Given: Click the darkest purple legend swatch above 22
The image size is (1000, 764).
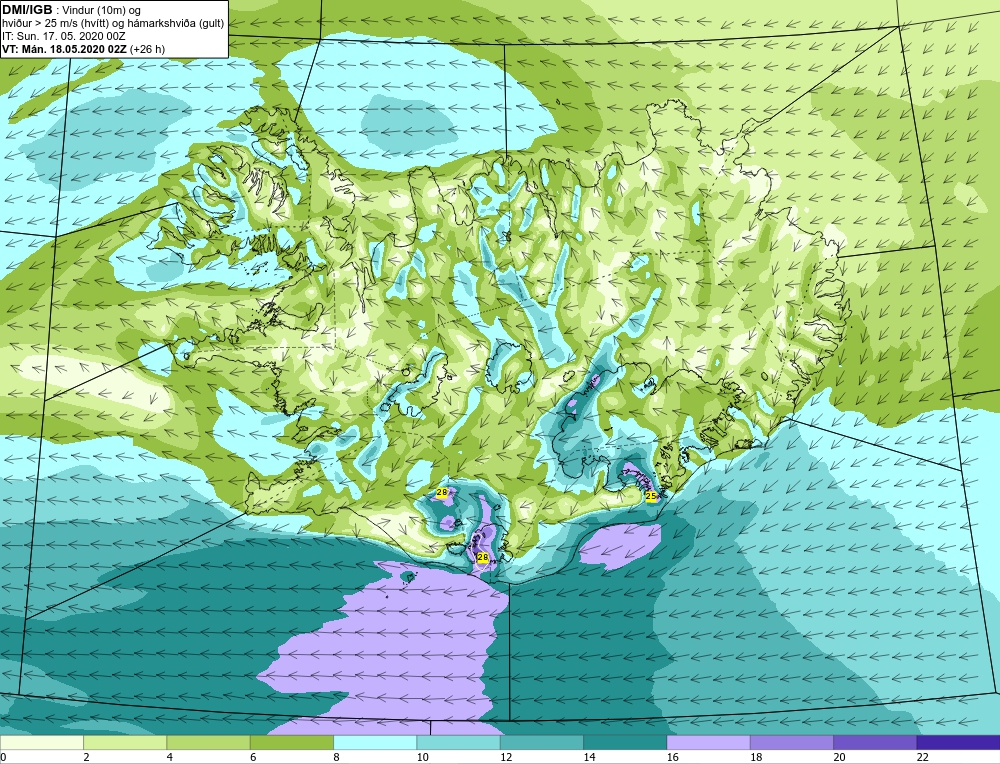Looking at the screenshot, I should (959, 743).
